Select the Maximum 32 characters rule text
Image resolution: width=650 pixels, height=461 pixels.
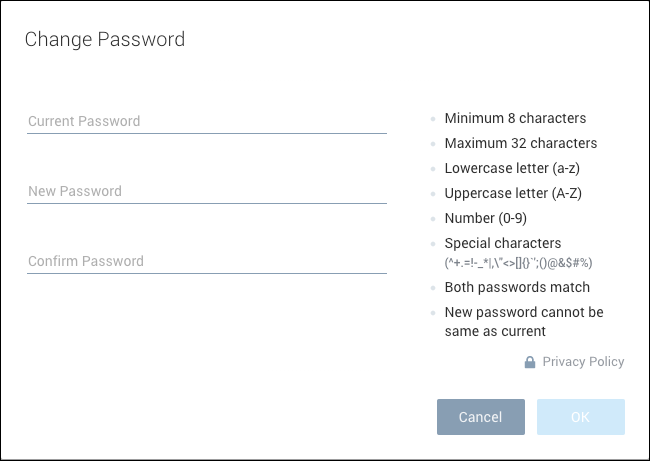tap(520, 143)
